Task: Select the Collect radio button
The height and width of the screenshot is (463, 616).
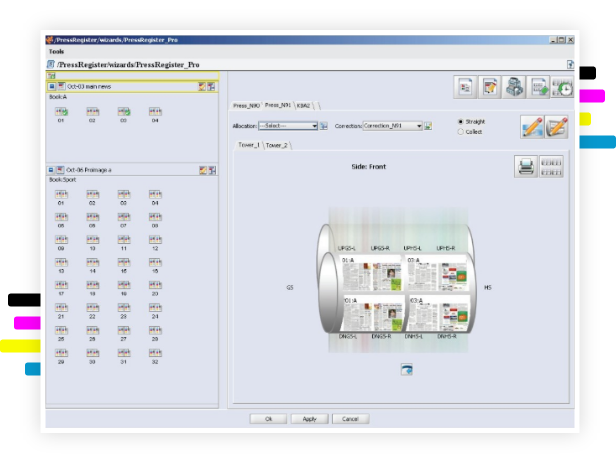Action: (460, 131)
